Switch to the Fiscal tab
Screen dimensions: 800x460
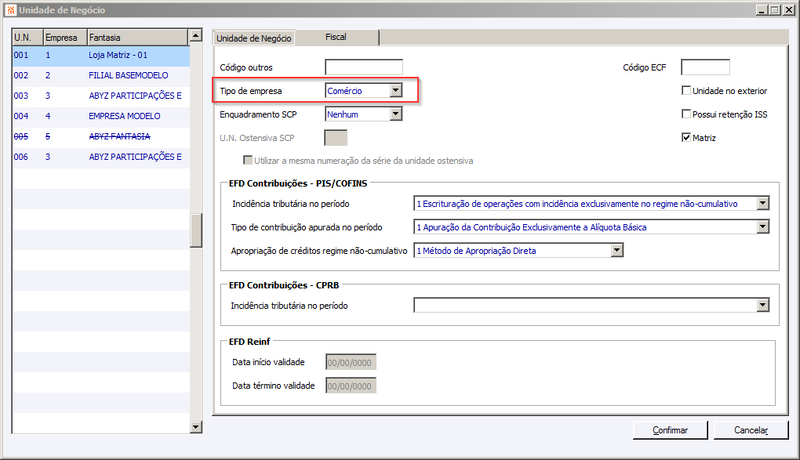[x=336, y=37]
